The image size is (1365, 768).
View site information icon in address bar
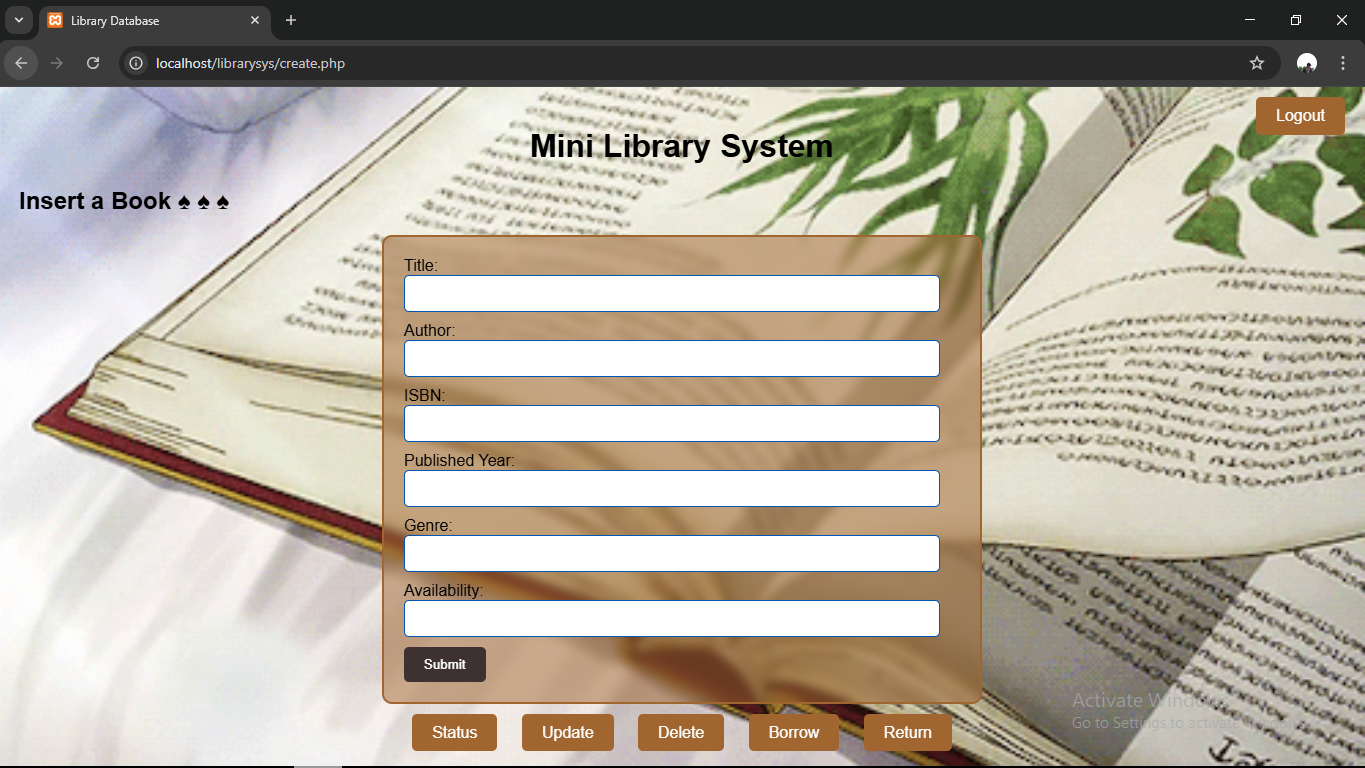tap(137, 63)
